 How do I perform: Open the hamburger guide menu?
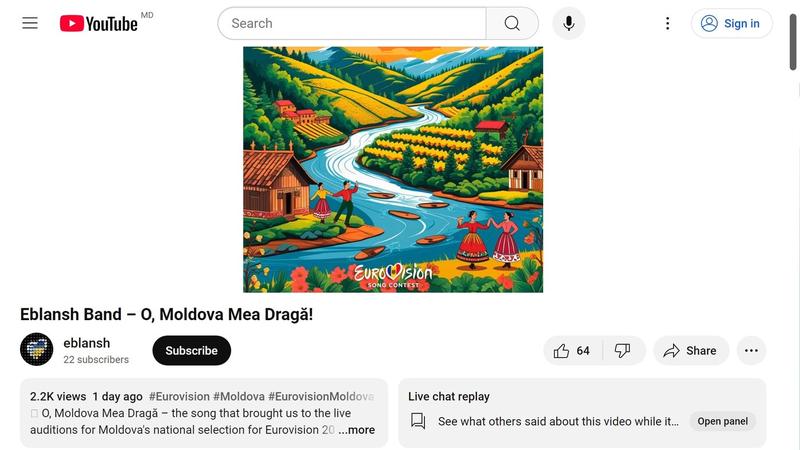(x=30, y=23)
